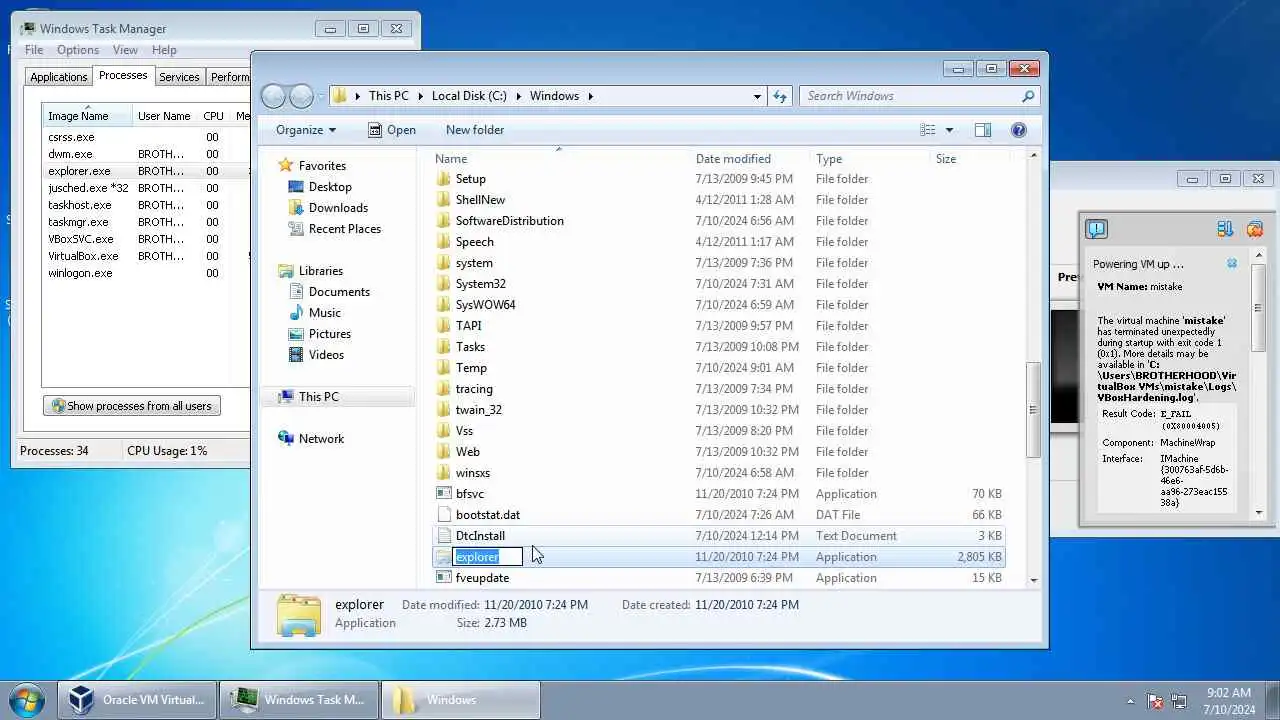Open the VirtualBox notification center icon

(x=1097, y=229)
